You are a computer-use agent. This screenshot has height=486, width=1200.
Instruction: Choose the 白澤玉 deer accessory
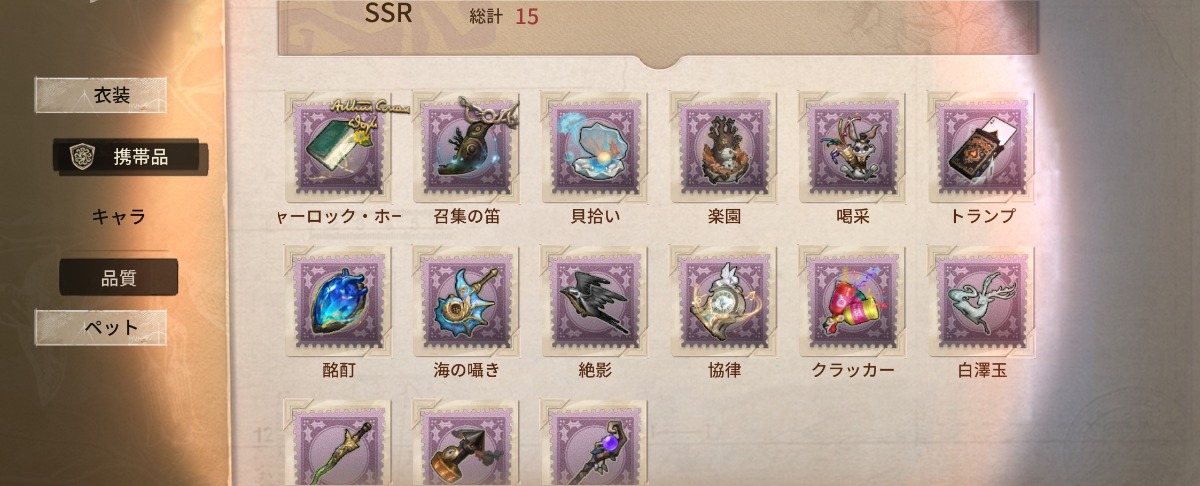tap(980, 300)
